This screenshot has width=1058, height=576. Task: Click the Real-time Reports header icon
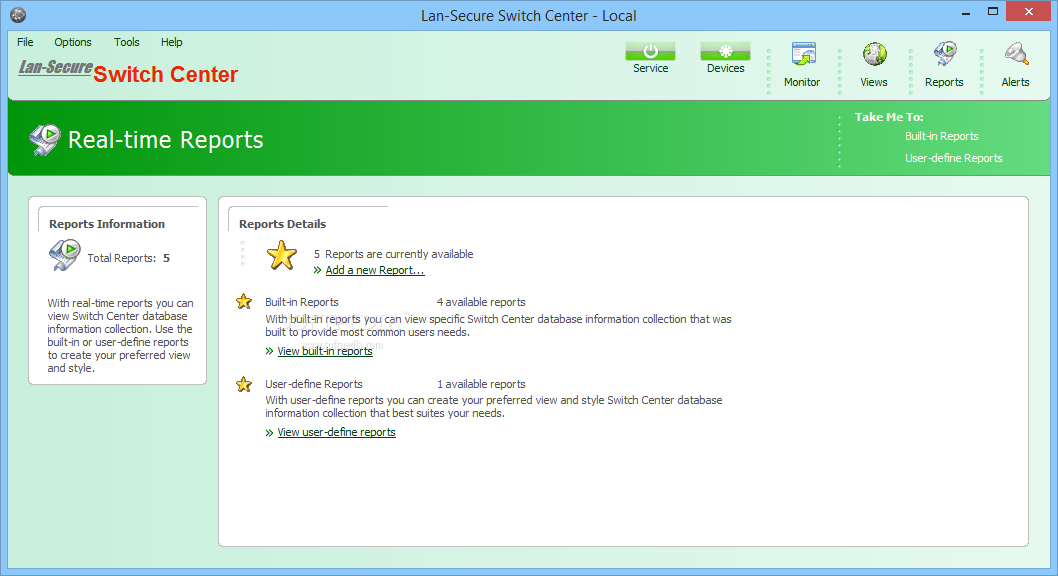[x=45, y=140]
